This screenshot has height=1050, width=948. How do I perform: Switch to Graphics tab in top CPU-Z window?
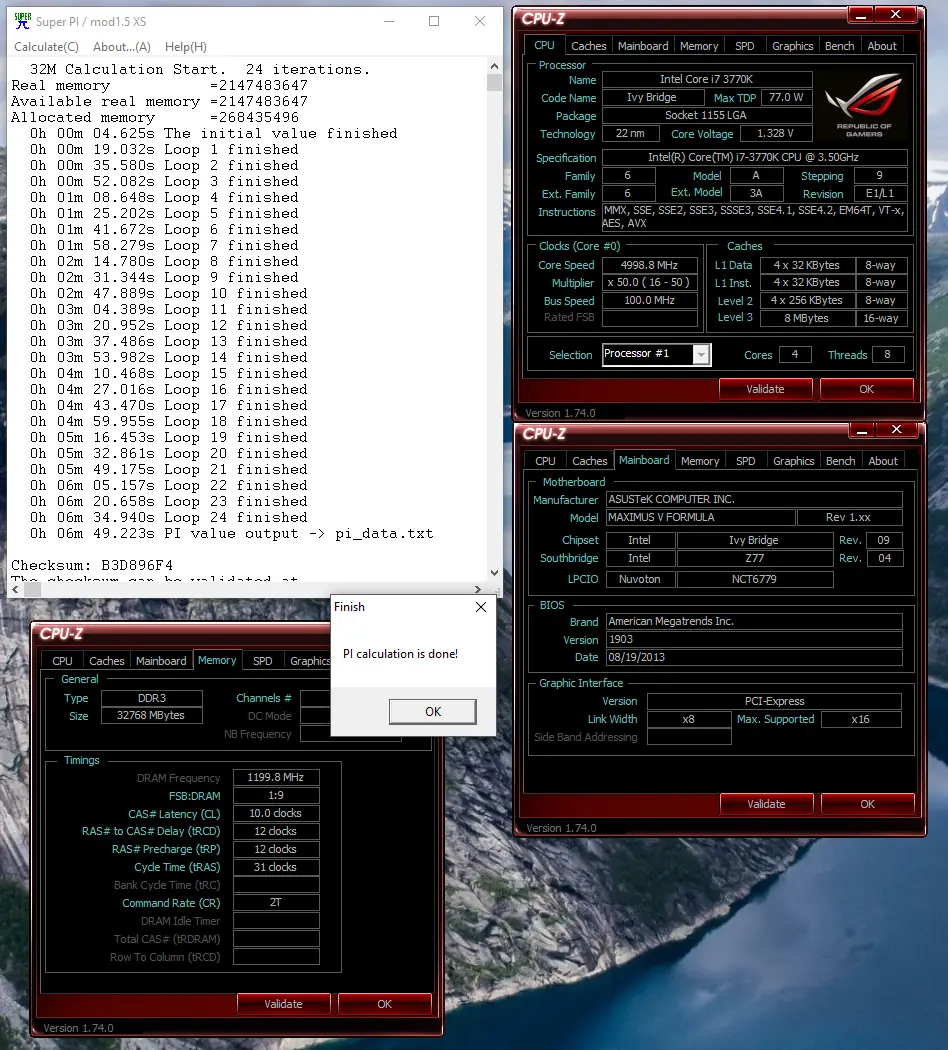pos(793,46)
